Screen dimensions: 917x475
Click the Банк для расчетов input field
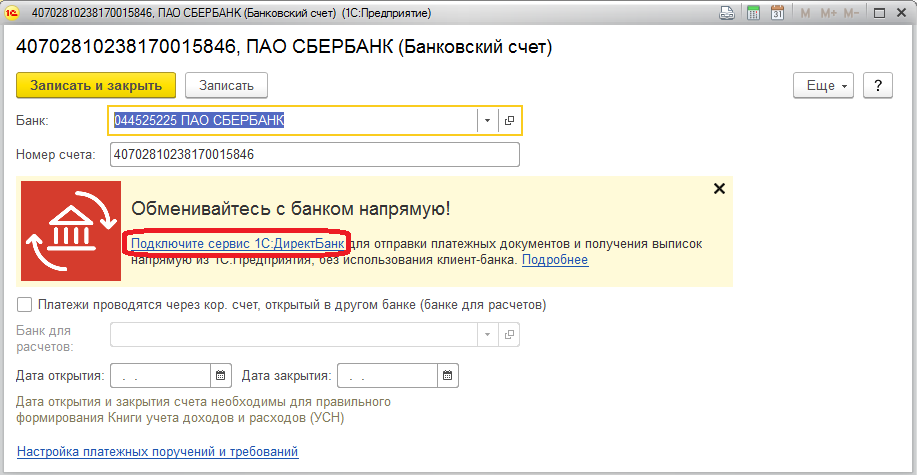(x=294, y=335)
